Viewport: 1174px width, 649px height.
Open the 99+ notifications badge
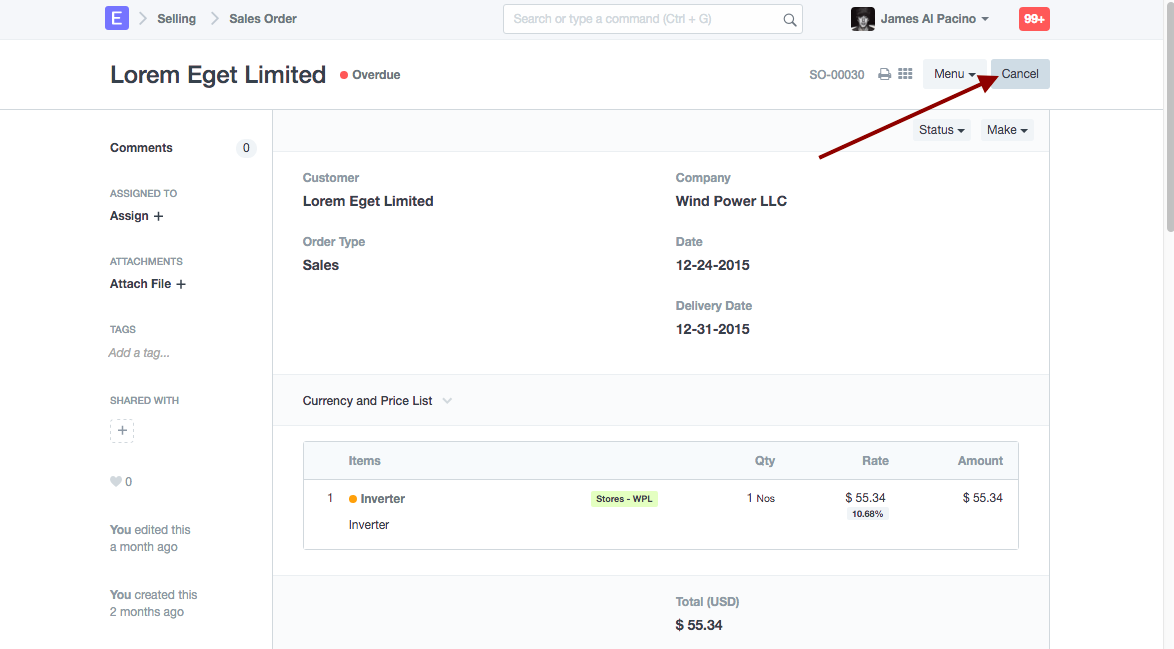click(1034, 19)
